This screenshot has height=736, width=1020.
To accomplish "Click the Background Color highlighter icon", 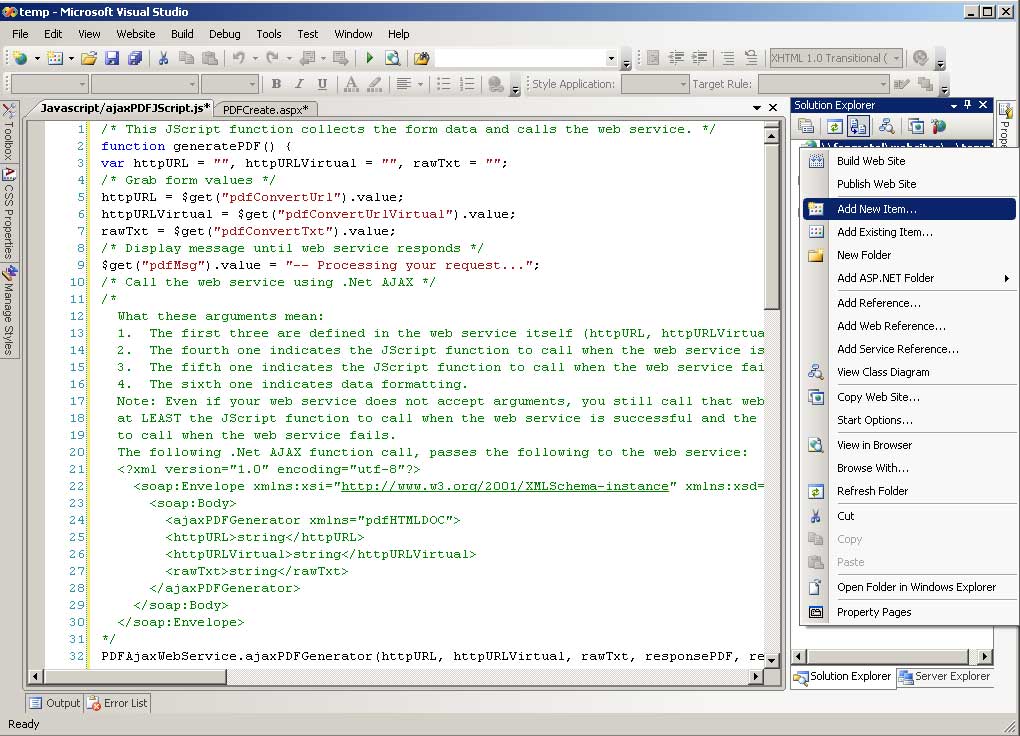I will pyautogui.click(x=375, y=84).
